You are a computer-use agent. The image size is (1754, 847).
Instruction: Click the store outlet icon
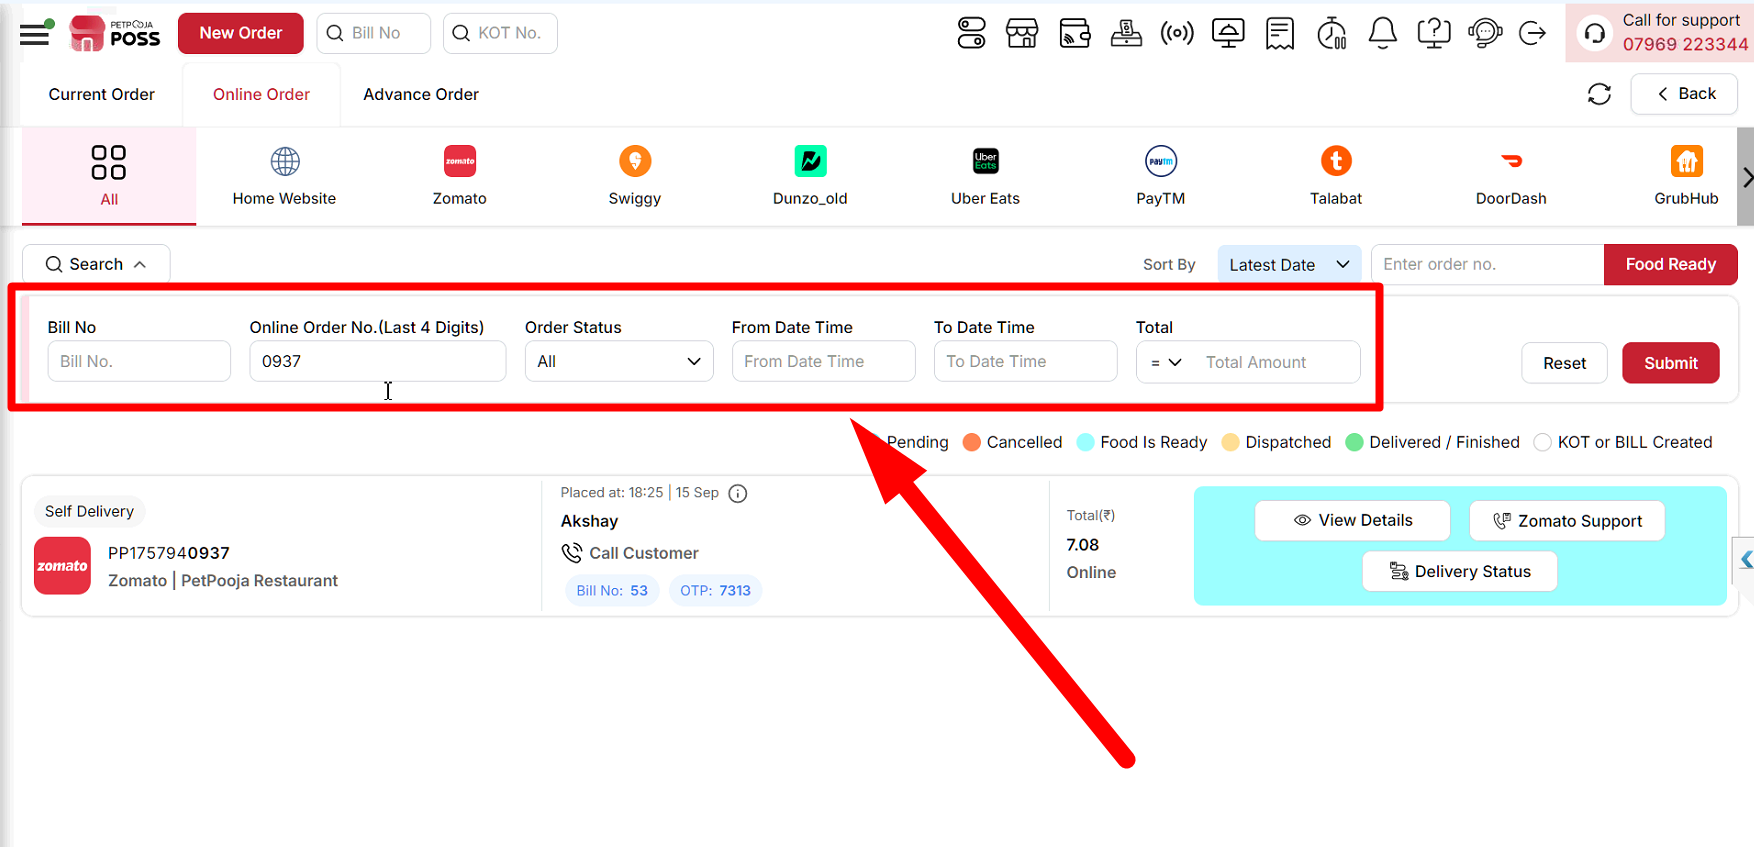1022,33
